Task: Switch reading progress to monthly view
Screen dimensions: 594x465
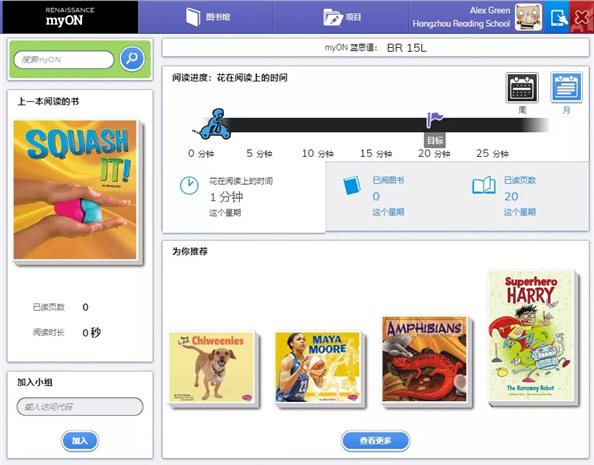Action: pos(566,88)
